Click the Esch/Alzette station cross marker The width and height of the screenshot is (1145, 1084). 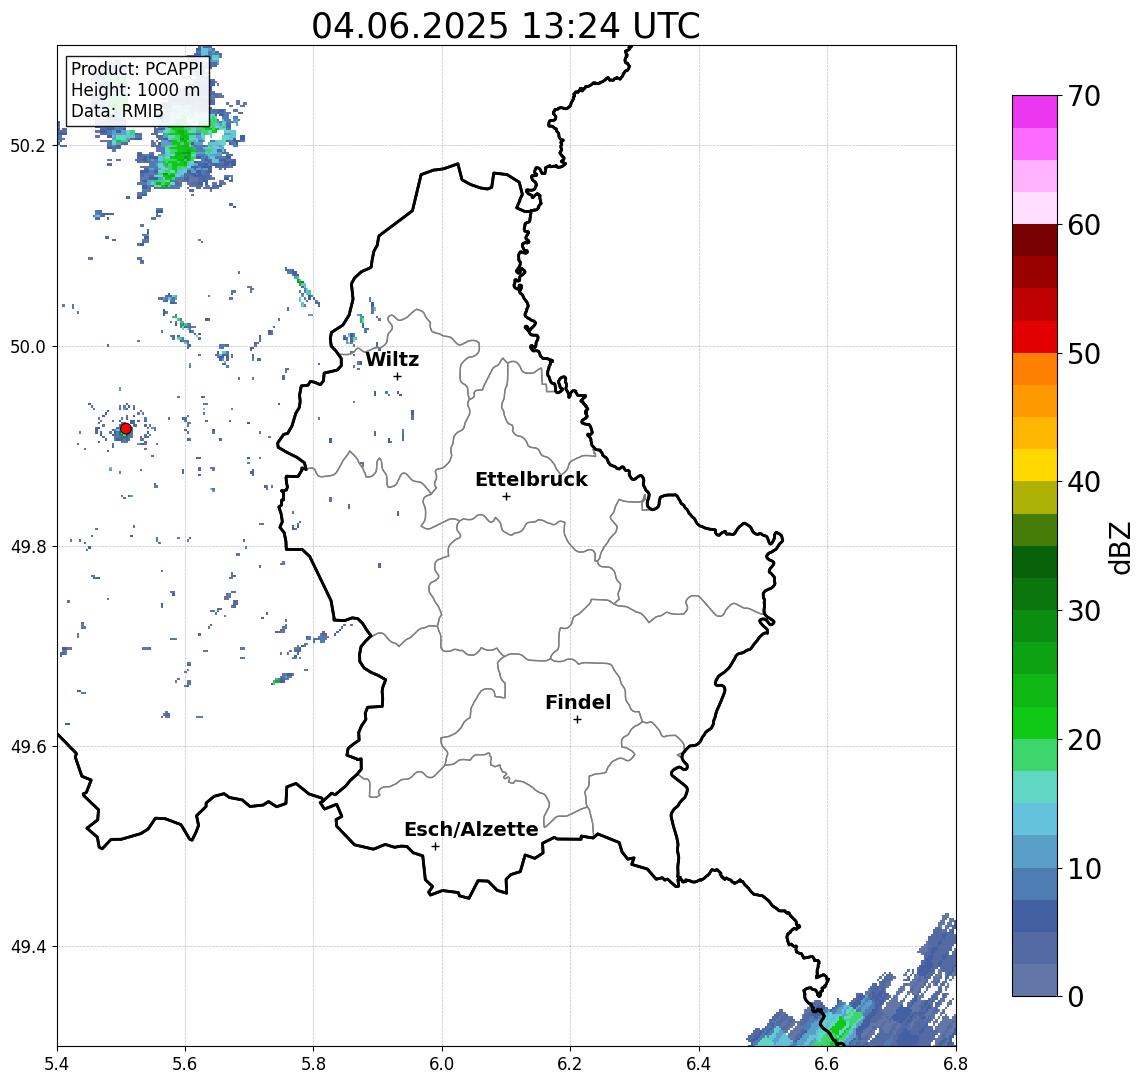pos(435,847)
